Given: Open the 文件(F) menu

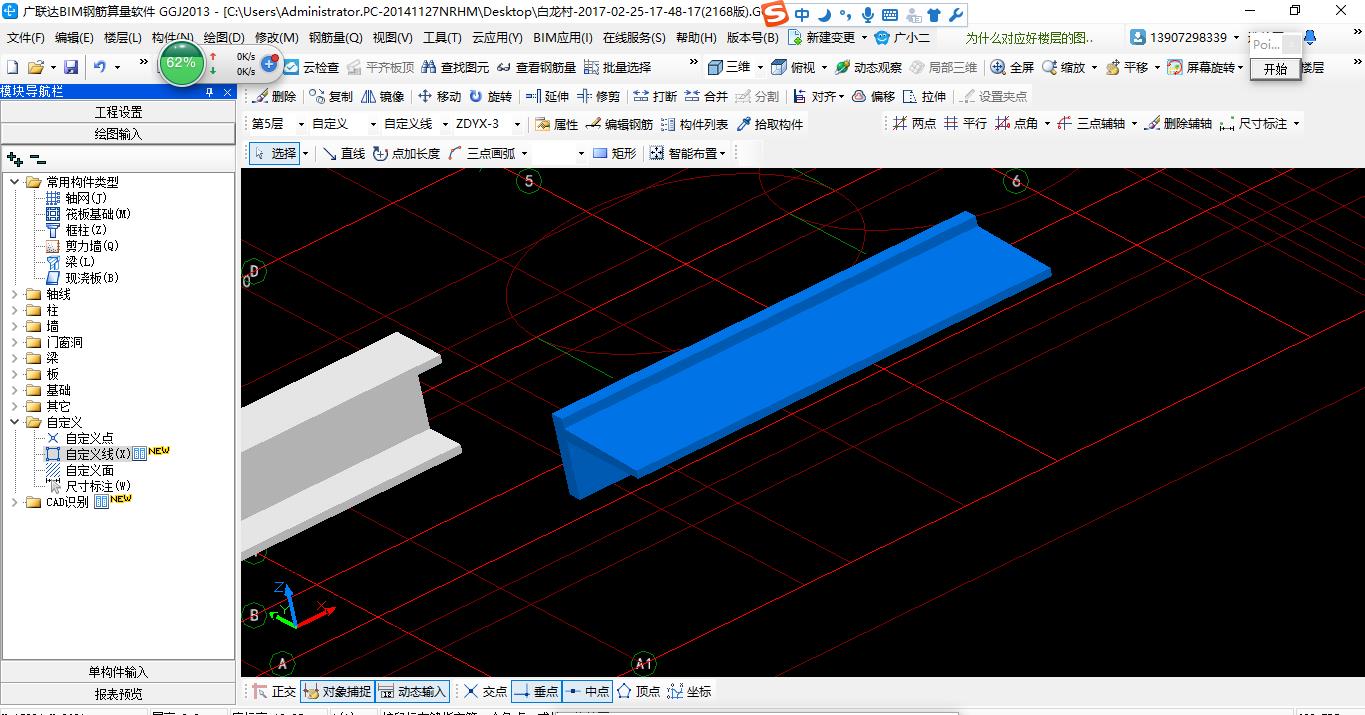Looking at the screenshot, I should [x=26, y=38].
